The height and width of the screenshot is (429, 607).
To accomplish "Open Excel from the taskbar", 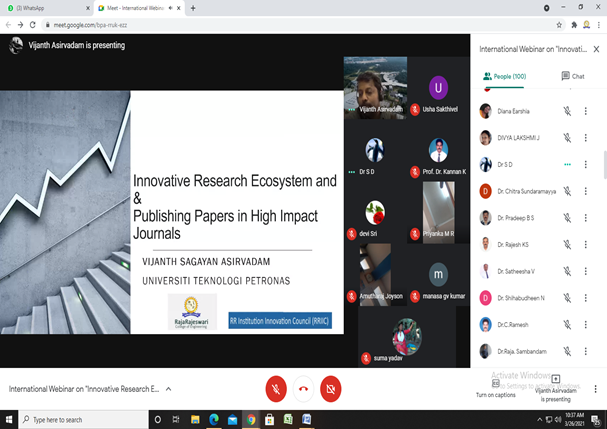I will (288, 419).
